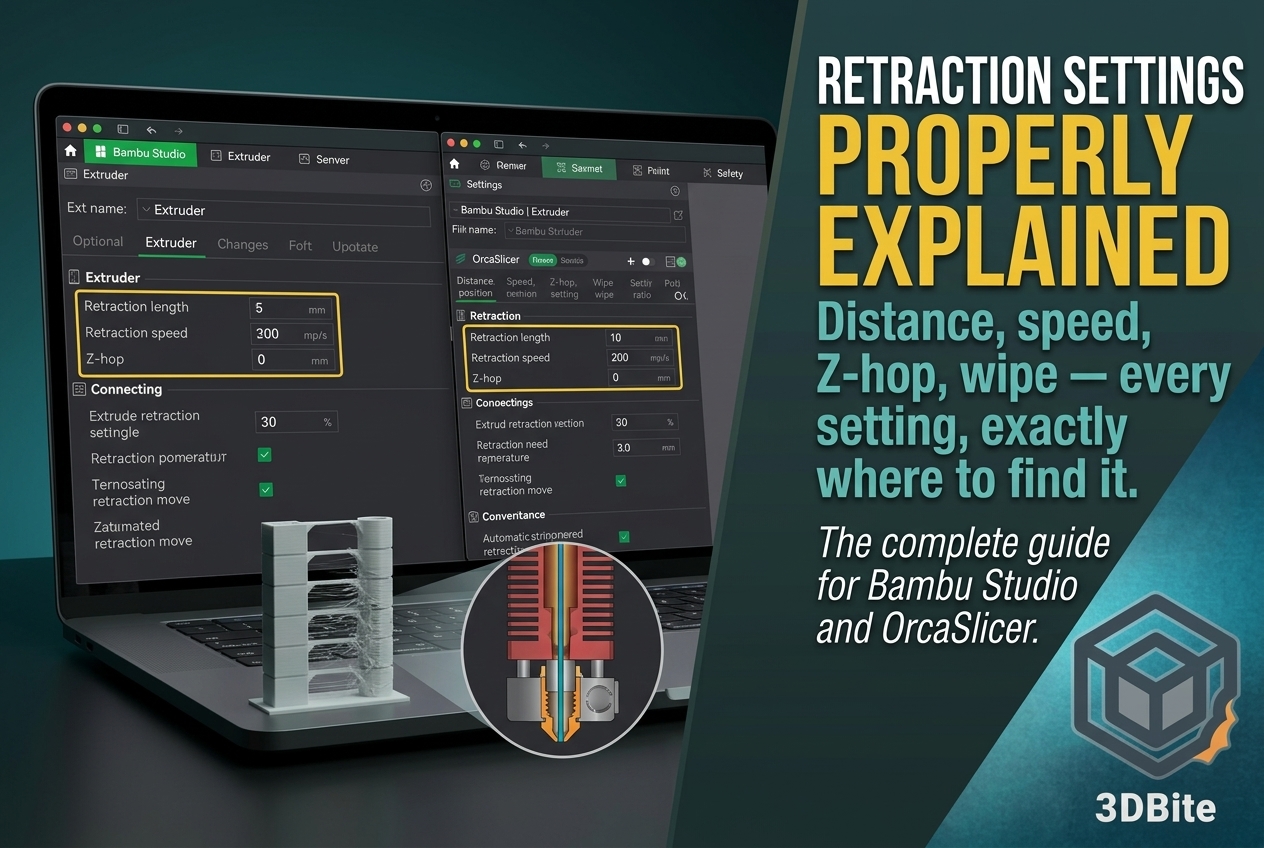
Task: Click the Z-hop field in the right window
Action: pos(642,378)
